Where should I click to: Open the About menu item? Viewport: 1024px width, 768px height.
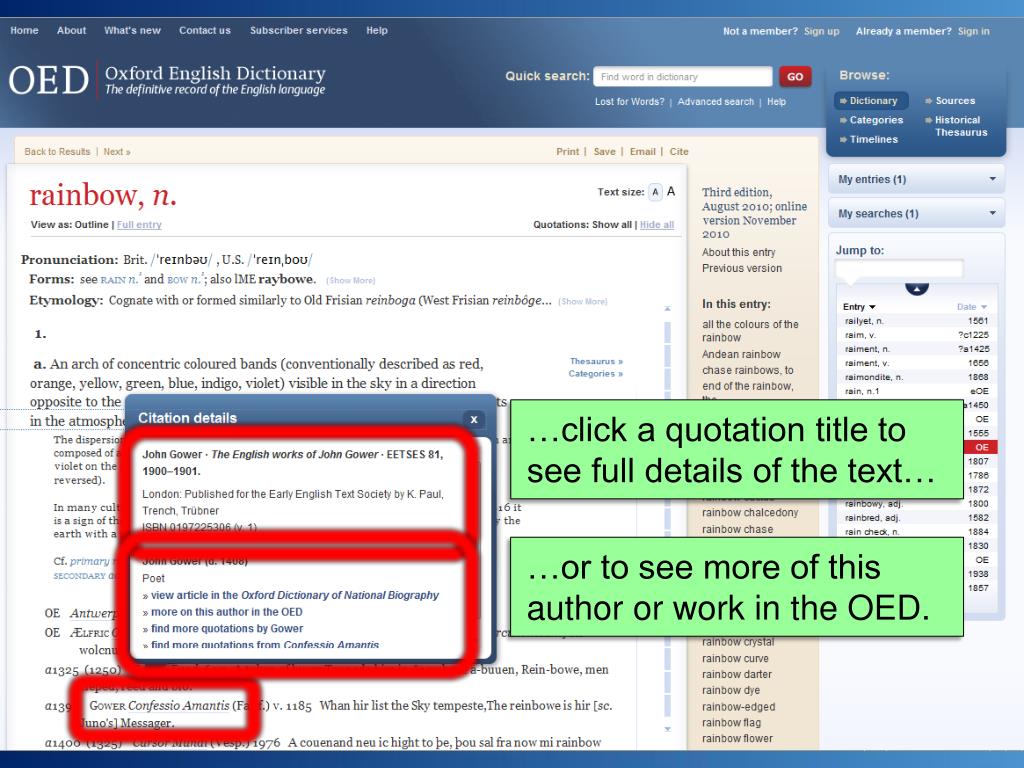pyautogui.click(x=71, y=30)
